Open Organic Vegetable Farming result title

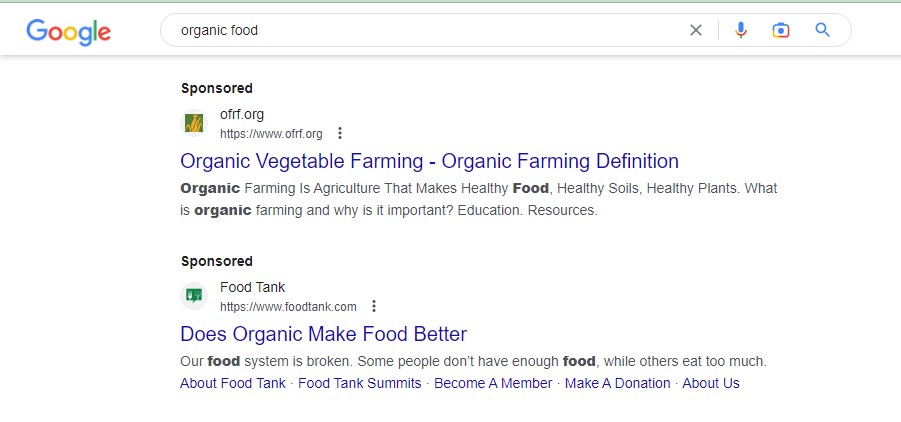429,161
